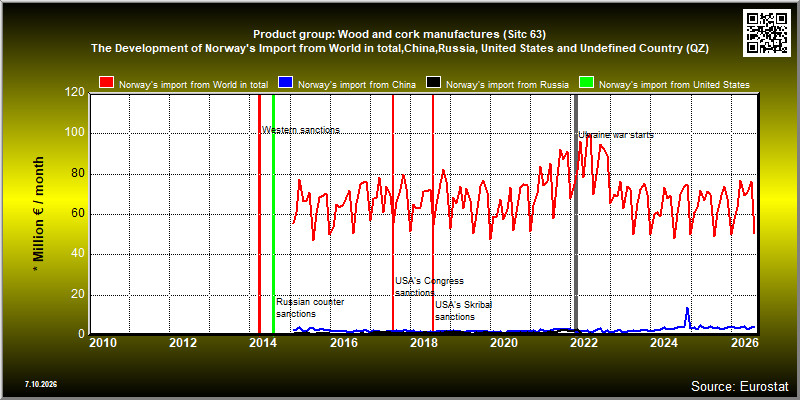Click the 'USA's Skribal sanctions' annotation label
Image resolution: width=800 pixels, height=400 pixels.
pos(463,311)
